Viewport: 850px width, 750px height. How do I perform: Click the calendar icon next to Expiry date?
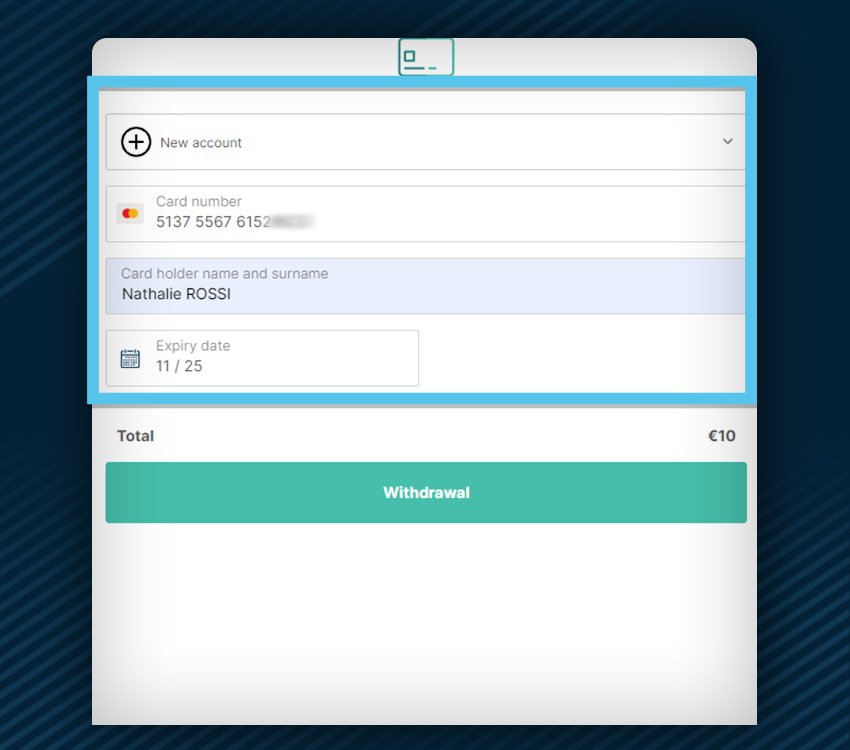130,358
